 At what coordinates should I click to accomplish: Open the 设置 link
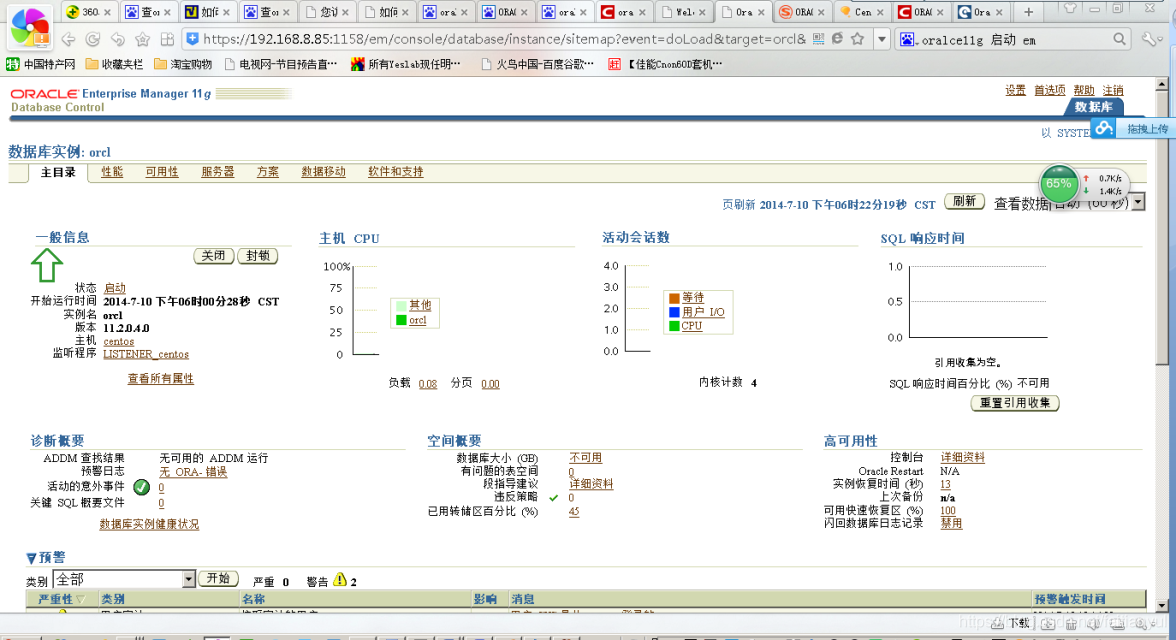pos(1016,90)
